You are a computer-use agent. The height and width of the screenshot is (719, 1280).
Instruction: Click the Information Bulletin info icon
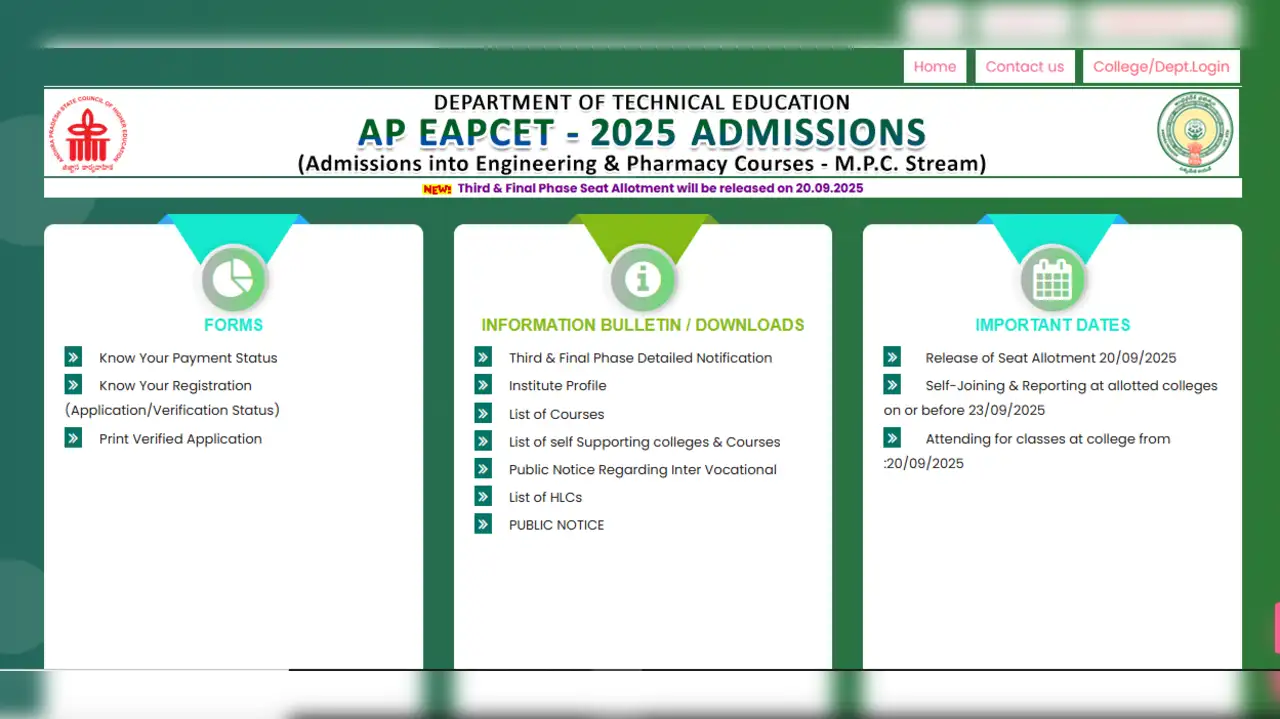(643, 279)
